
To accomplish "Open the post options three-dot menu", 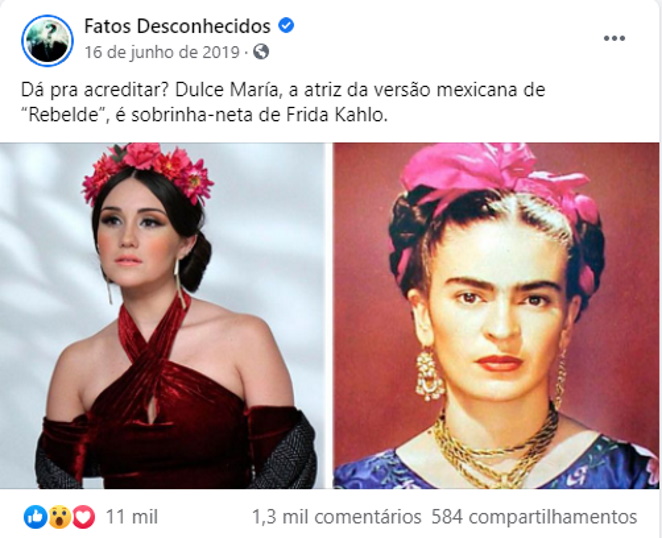I will click(614, 38).
